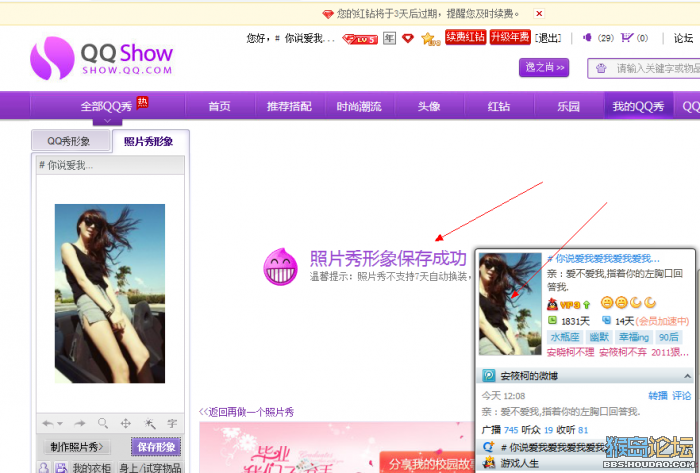
Task: Close the red diamond expiry notice
Action: [x=539, y=13]
